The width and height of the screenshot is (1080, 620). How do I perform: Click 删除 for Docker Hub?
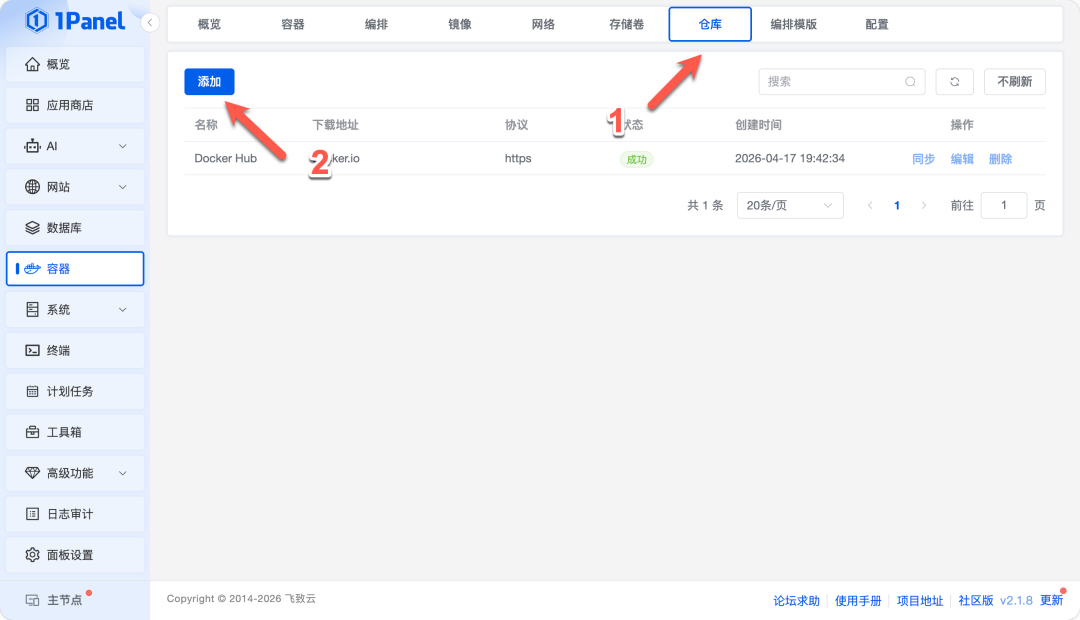pyautogui.click(x=1000, y=158)
